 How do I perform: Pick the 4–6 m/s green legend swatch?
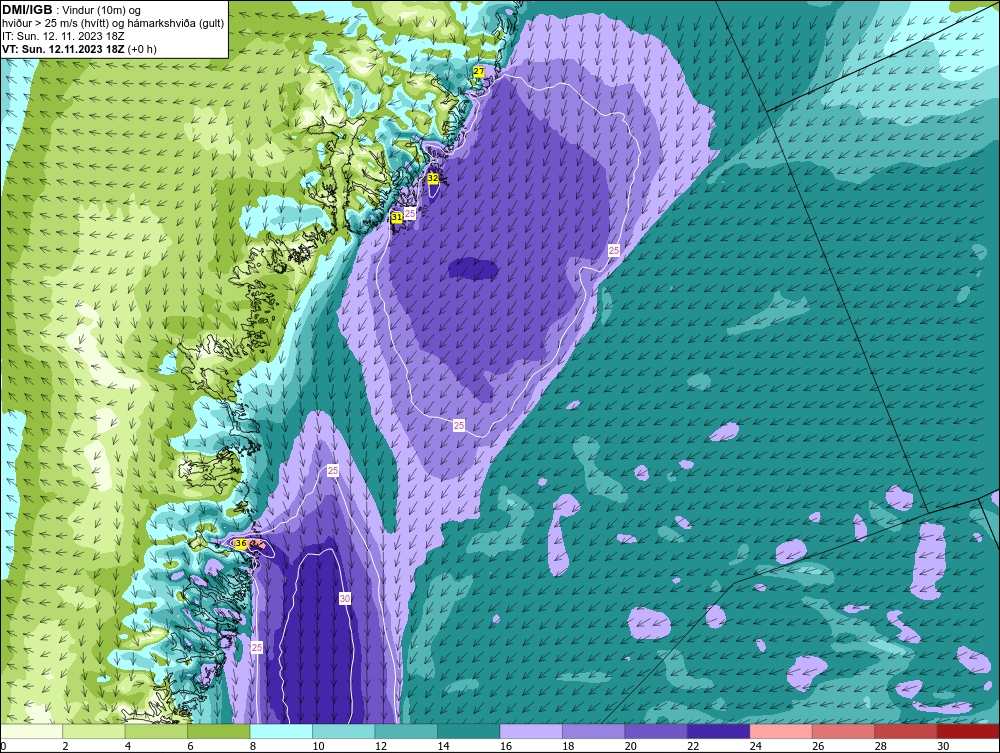tap(156, 731)
